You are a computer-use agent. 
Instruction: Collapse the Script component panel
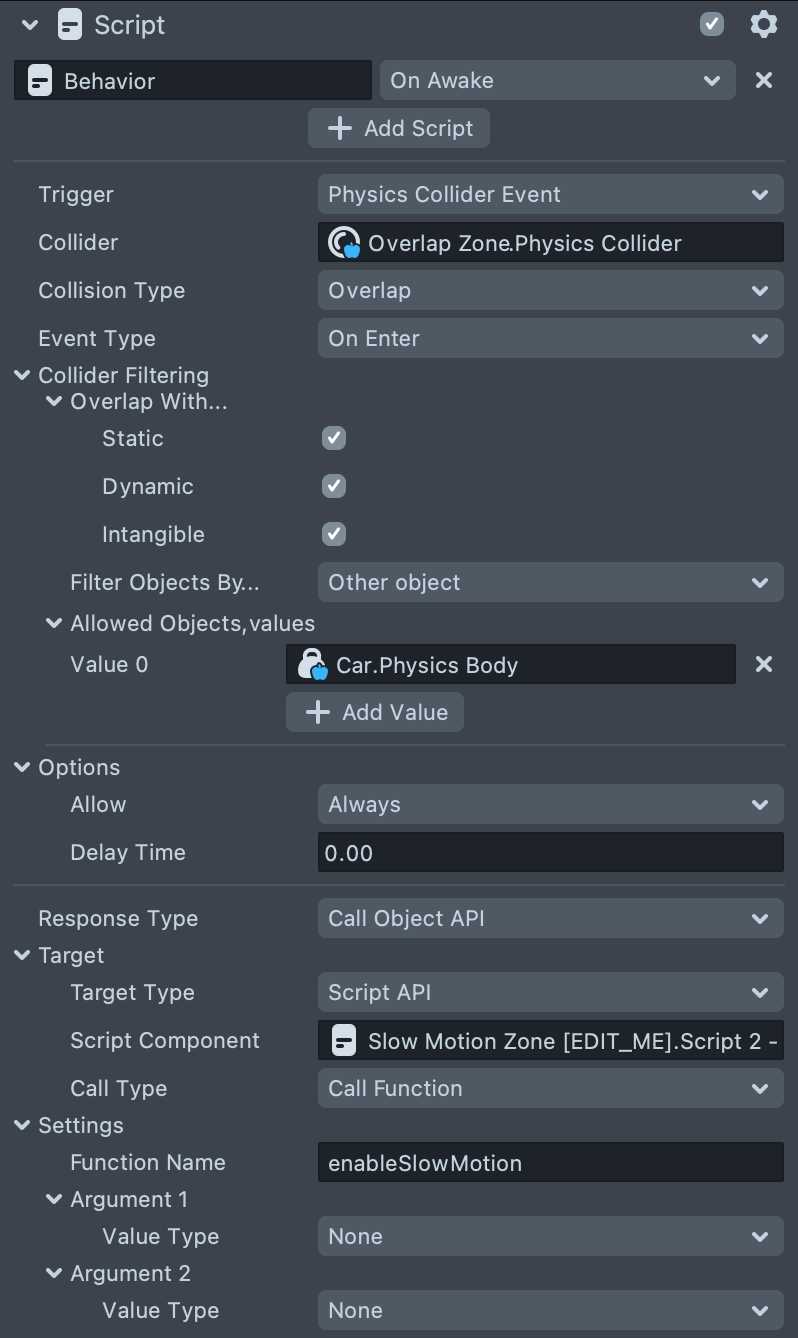tap(30, 25)
